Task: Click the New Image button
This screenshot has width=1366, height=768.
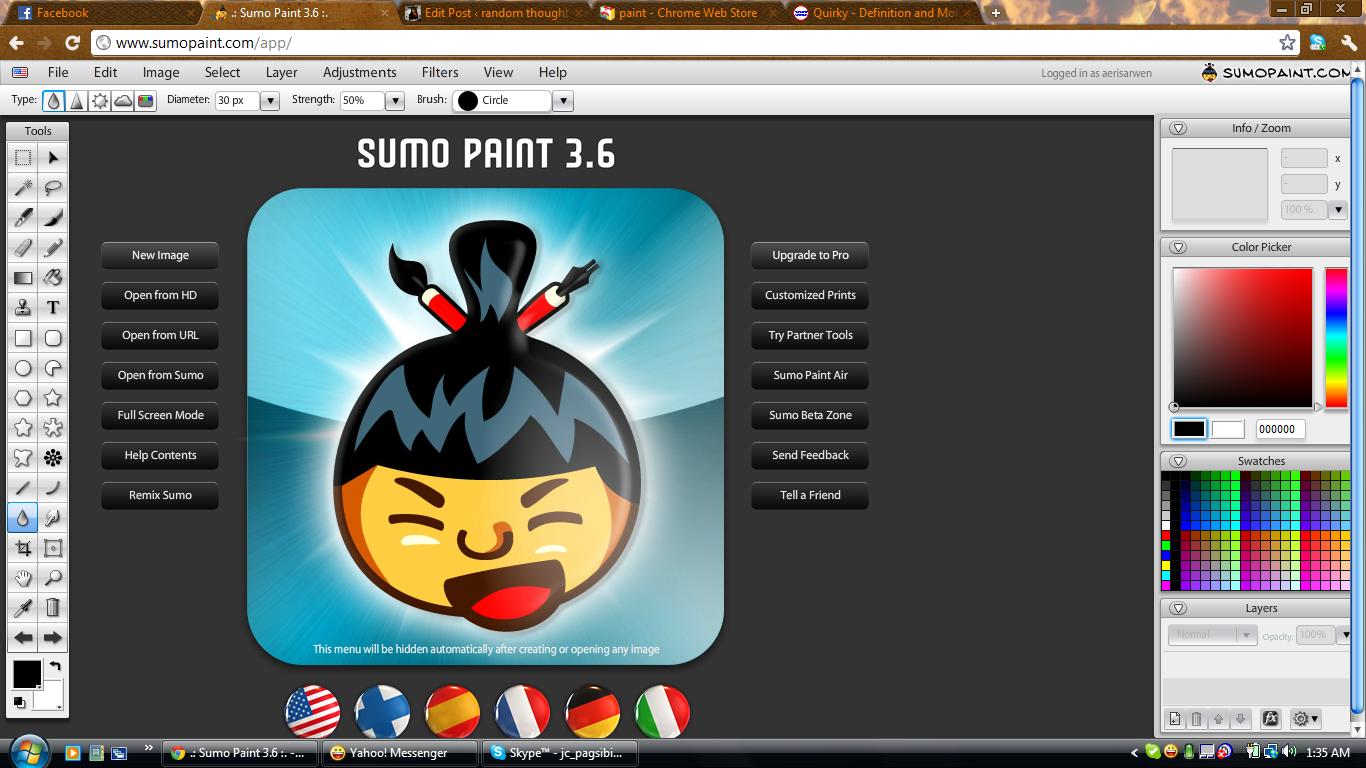Action: coord(160,255)
